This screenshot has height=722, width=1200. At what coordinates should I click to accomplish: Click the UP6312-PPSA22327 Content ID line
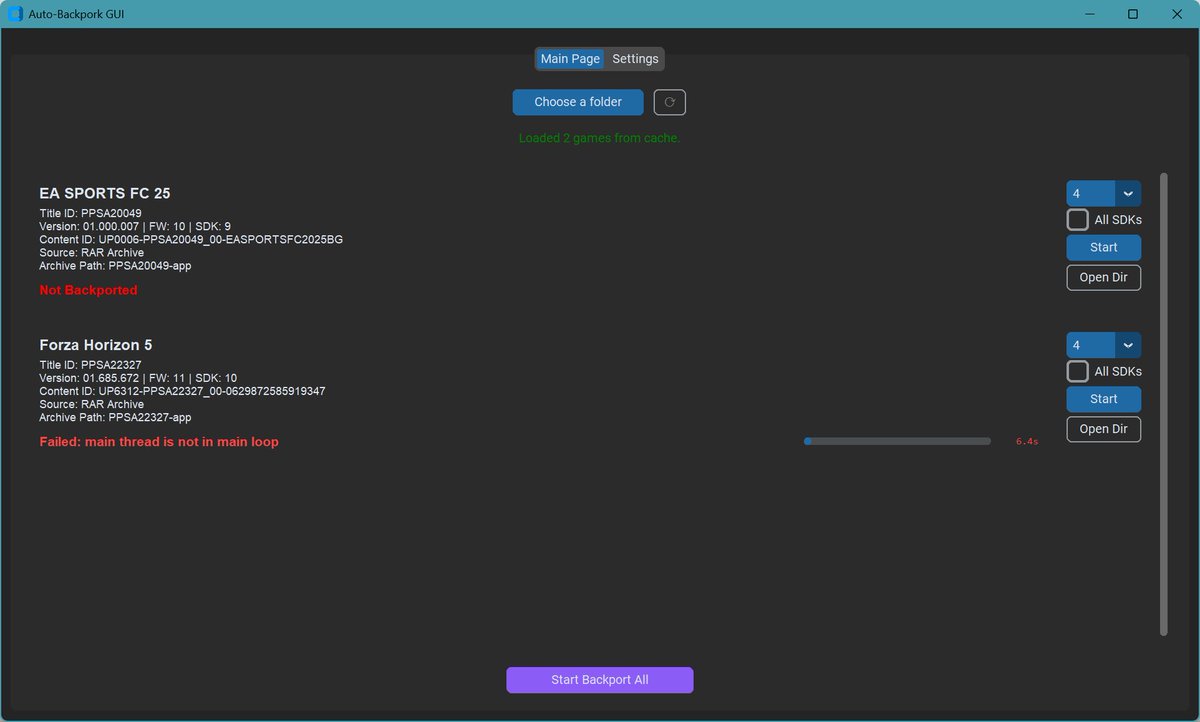pos(182,391)
